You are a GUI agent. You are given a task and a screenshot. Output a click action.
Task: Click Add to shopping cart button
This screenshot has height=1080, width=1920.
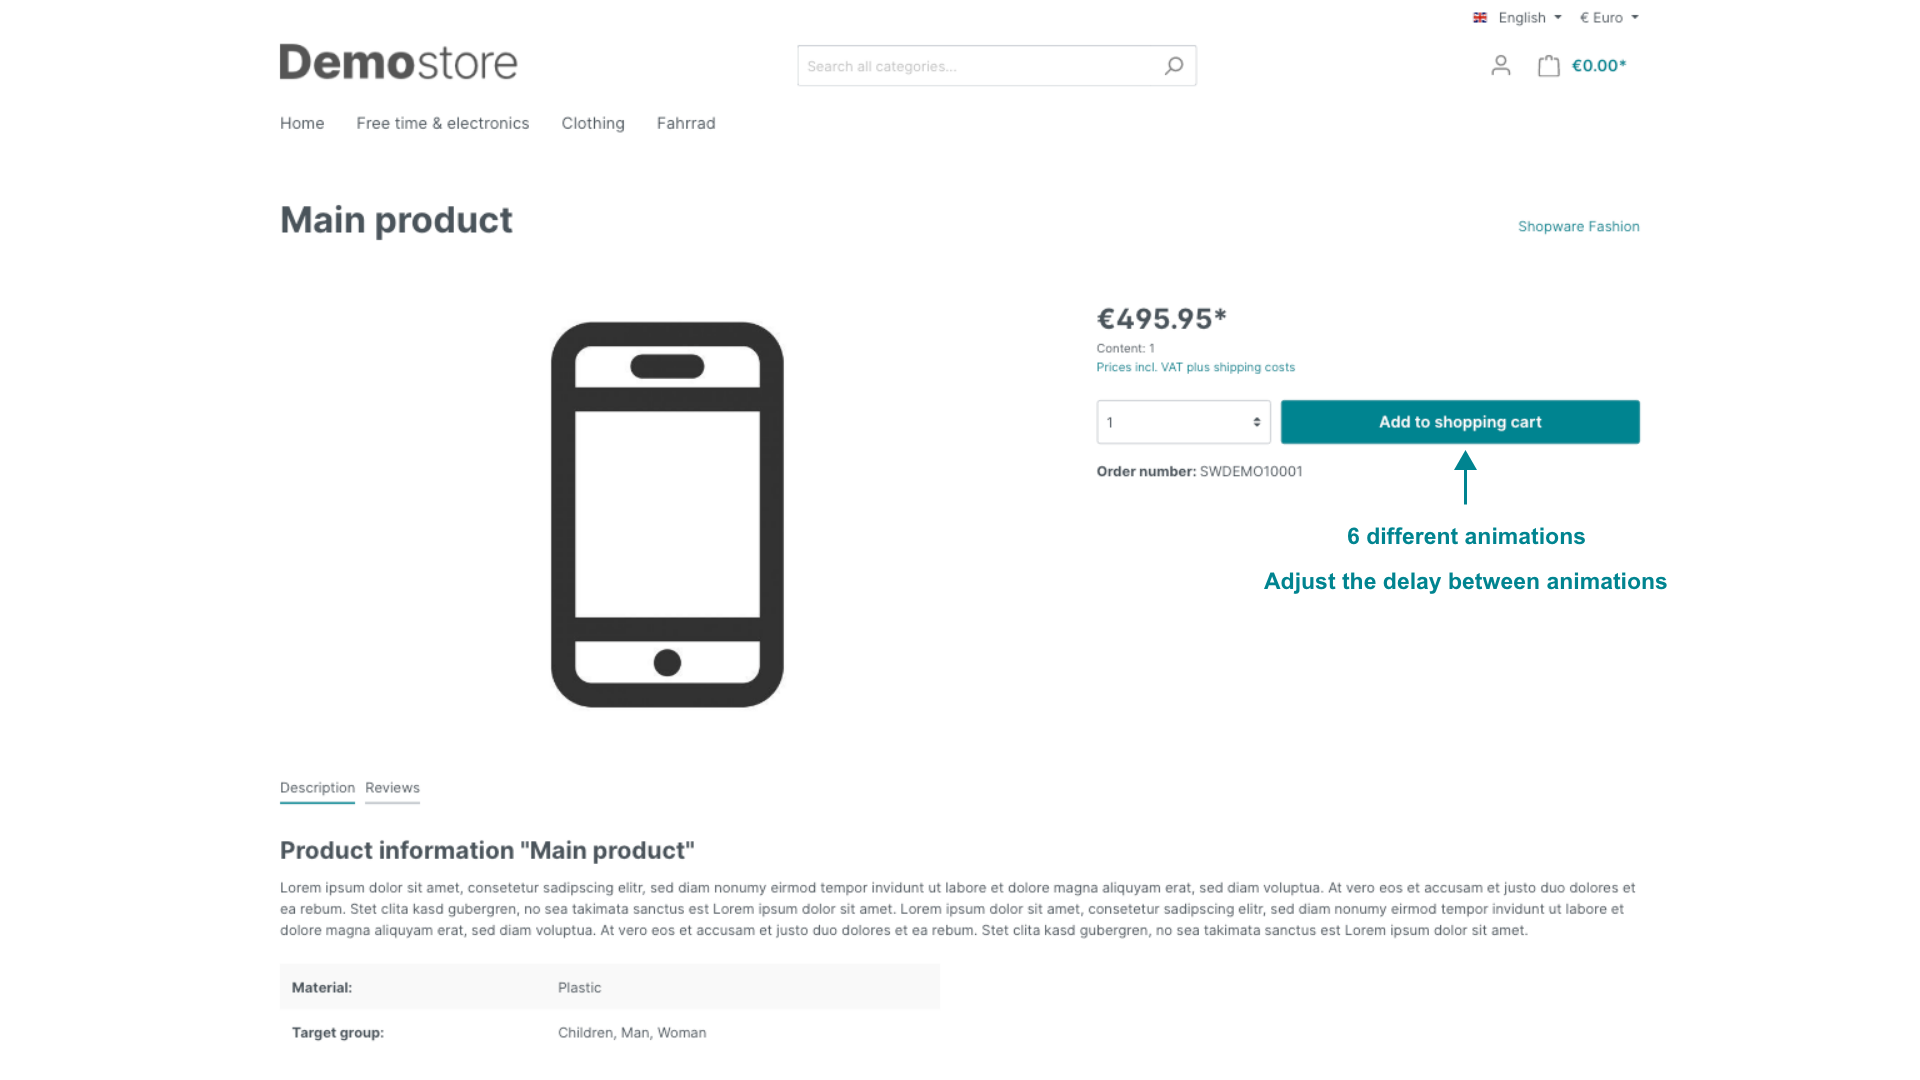[x=1460, y=422]
